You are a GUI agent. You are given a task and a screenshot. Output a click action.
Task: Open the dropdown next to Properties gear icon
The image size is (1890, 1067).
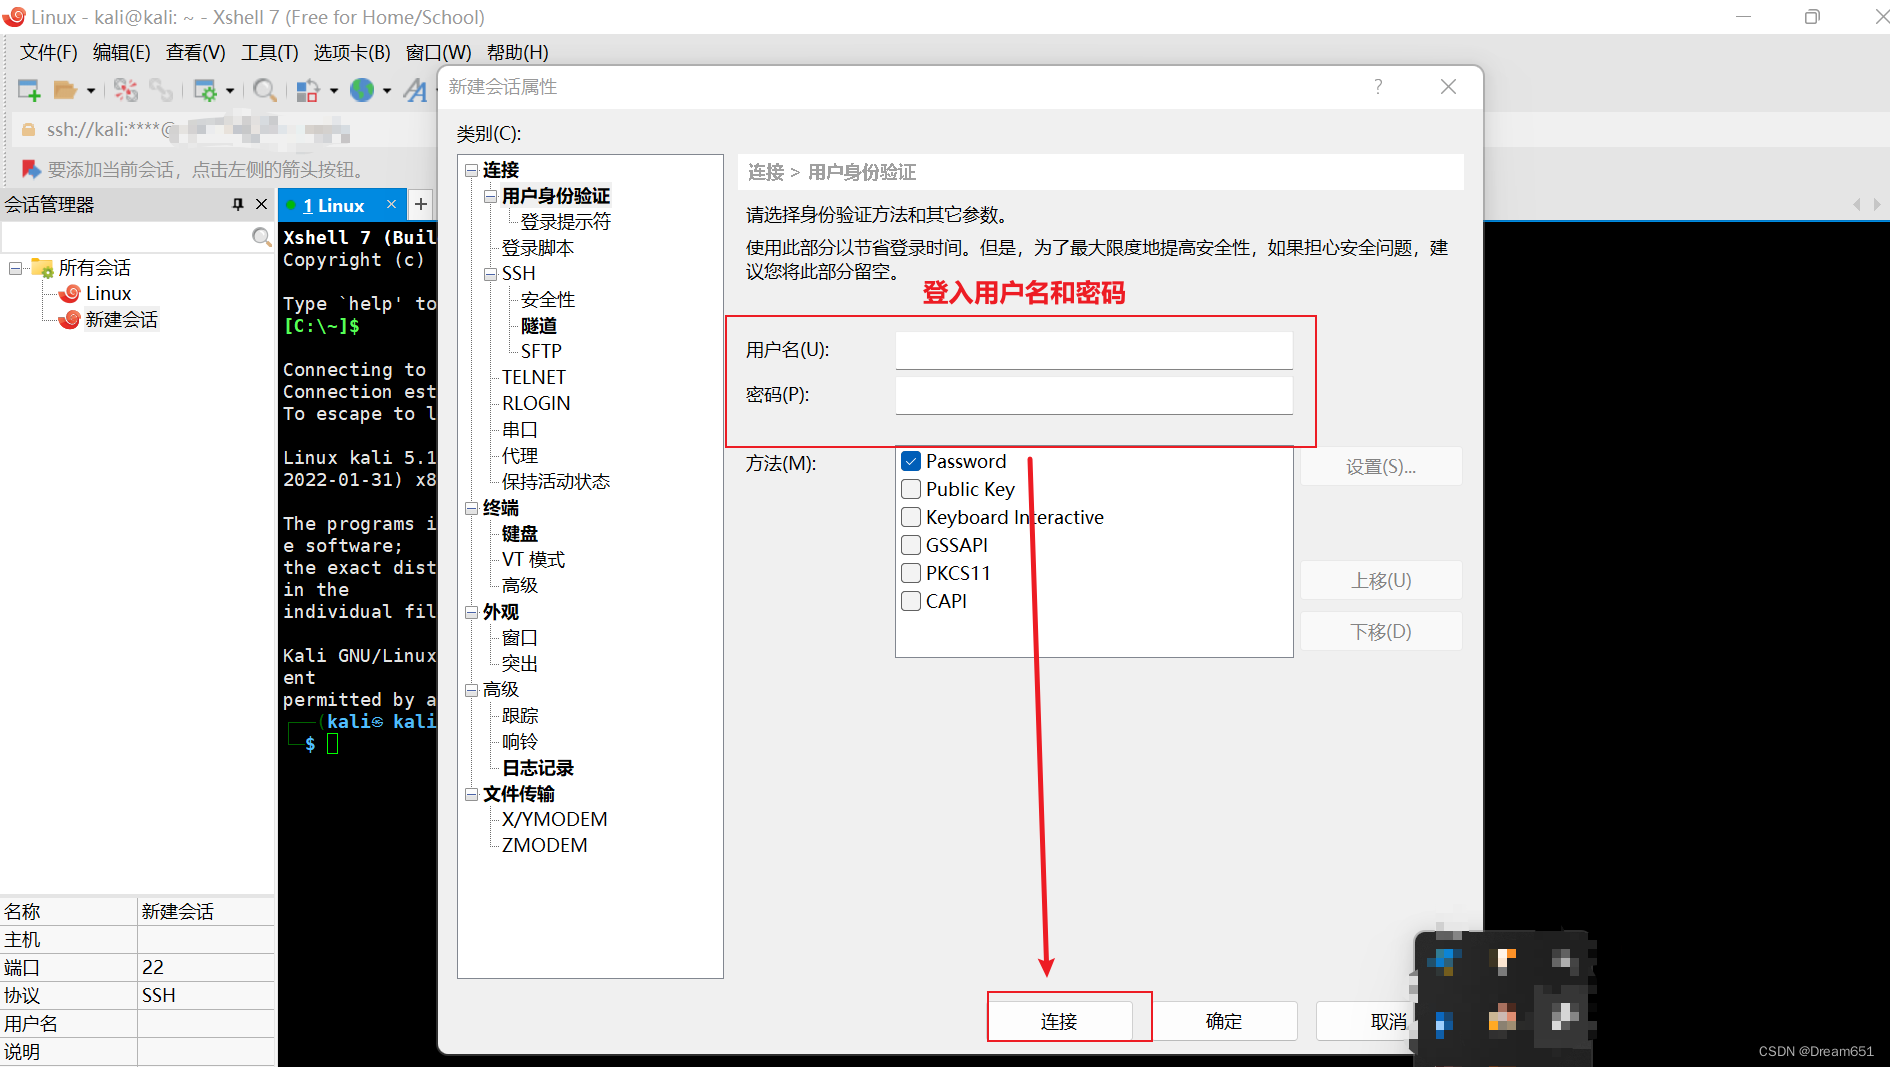(230, 90)
